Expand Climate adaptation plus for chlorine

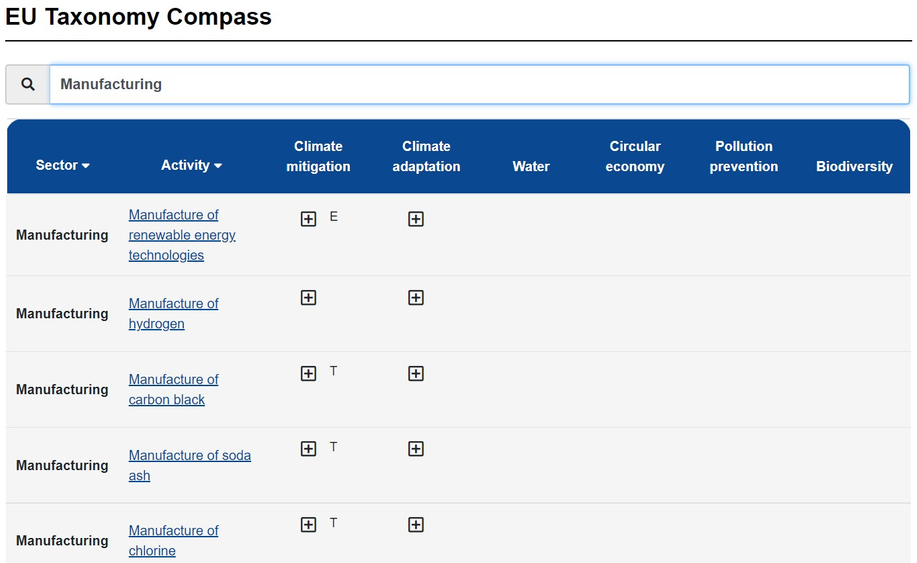(416, 525)
